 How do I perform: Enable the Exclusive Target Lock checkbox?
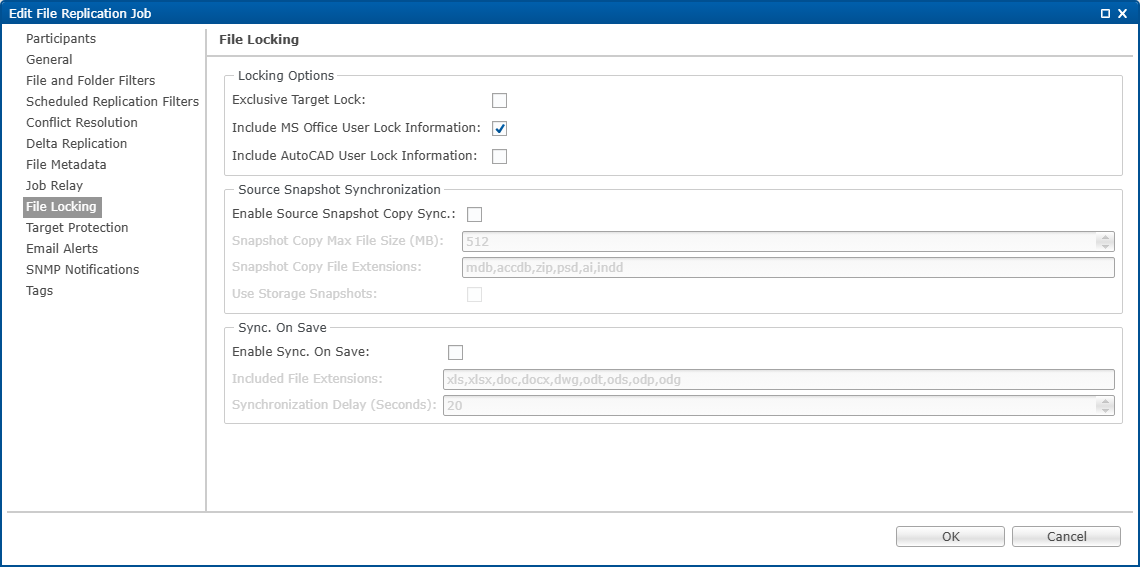(x=500, y=100)
